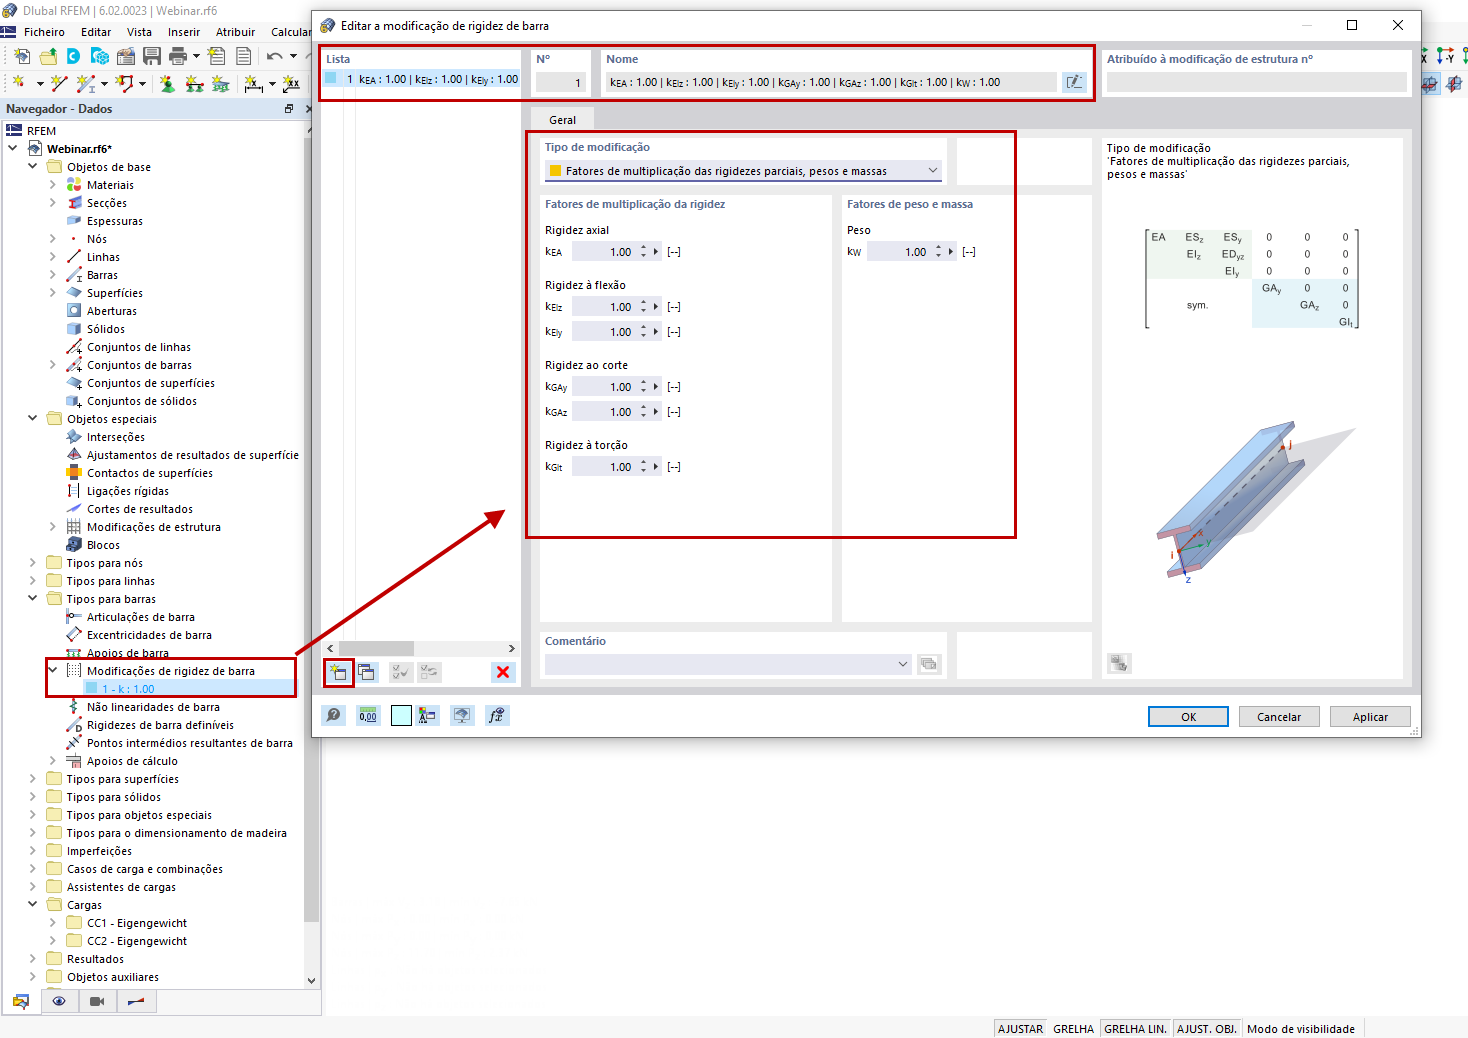Screen dimensions: 1468x1038
Task: Select the light blue color swatch
Action: (400, 715)
